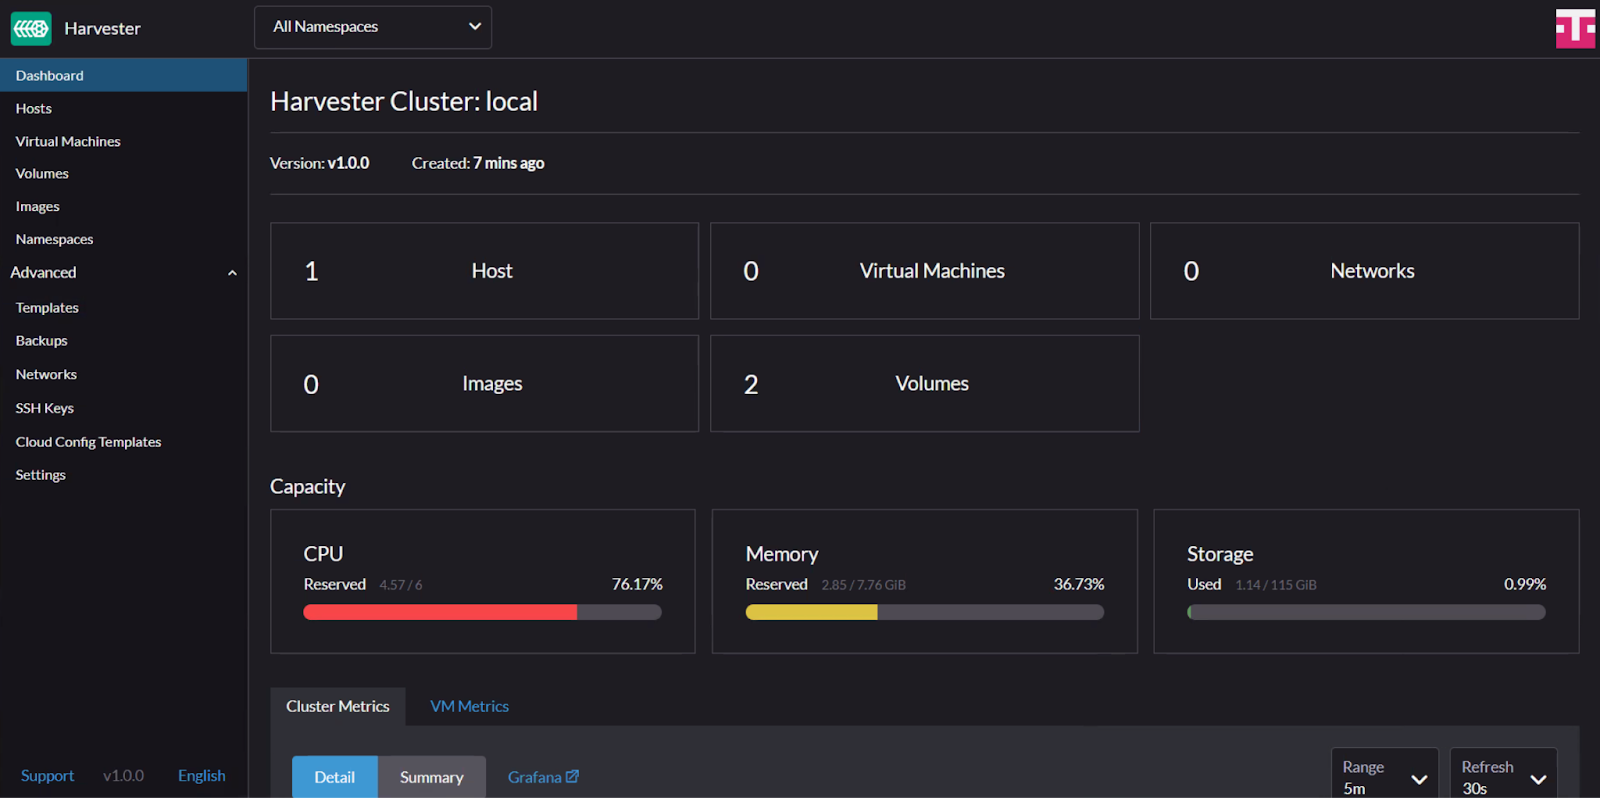
Task: Click the Harvester title text
Action: coord(102,28)
